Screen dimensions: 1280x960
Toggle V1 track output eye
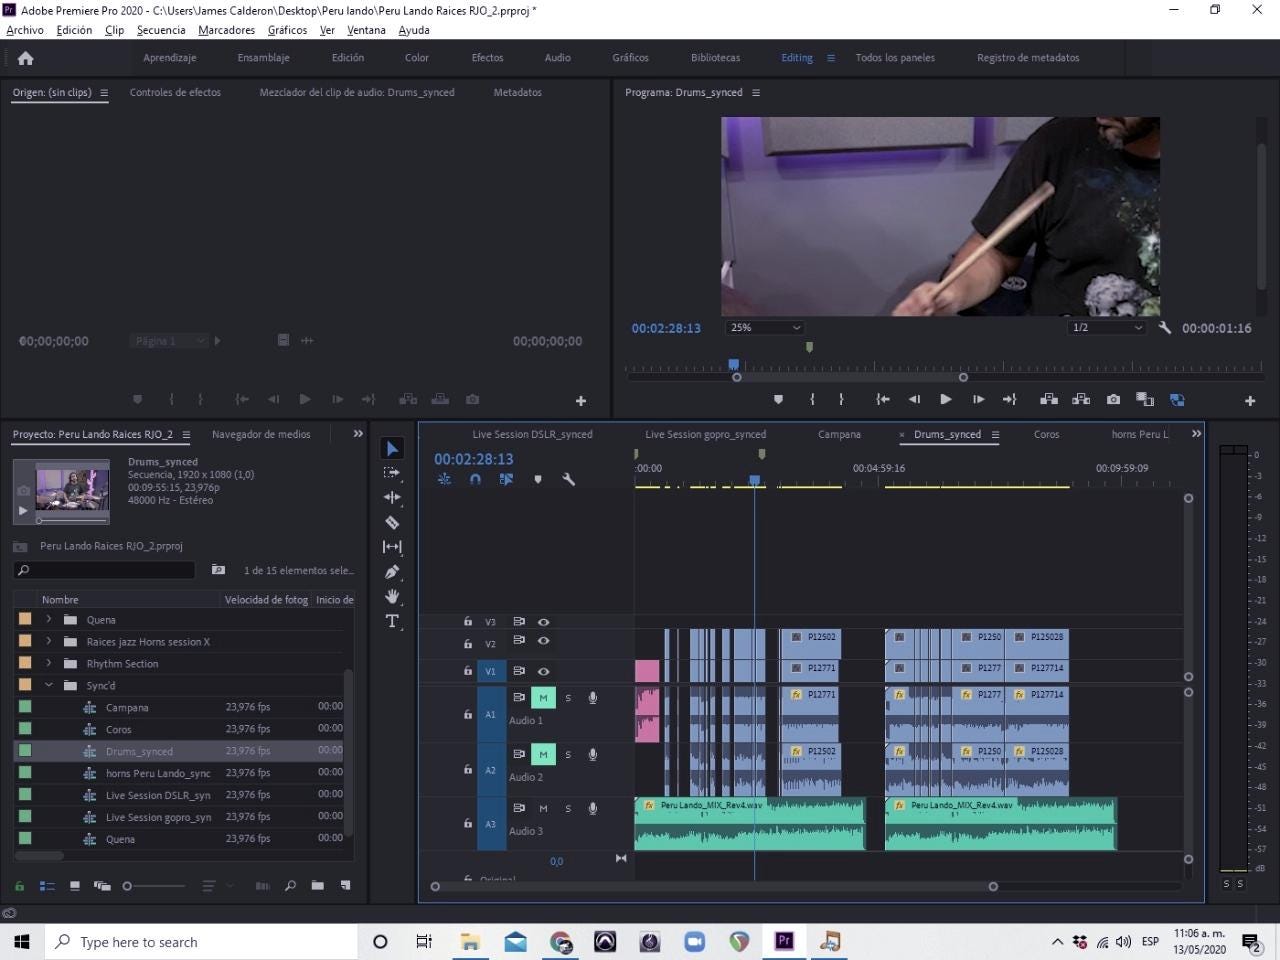(x=544, y=671)
